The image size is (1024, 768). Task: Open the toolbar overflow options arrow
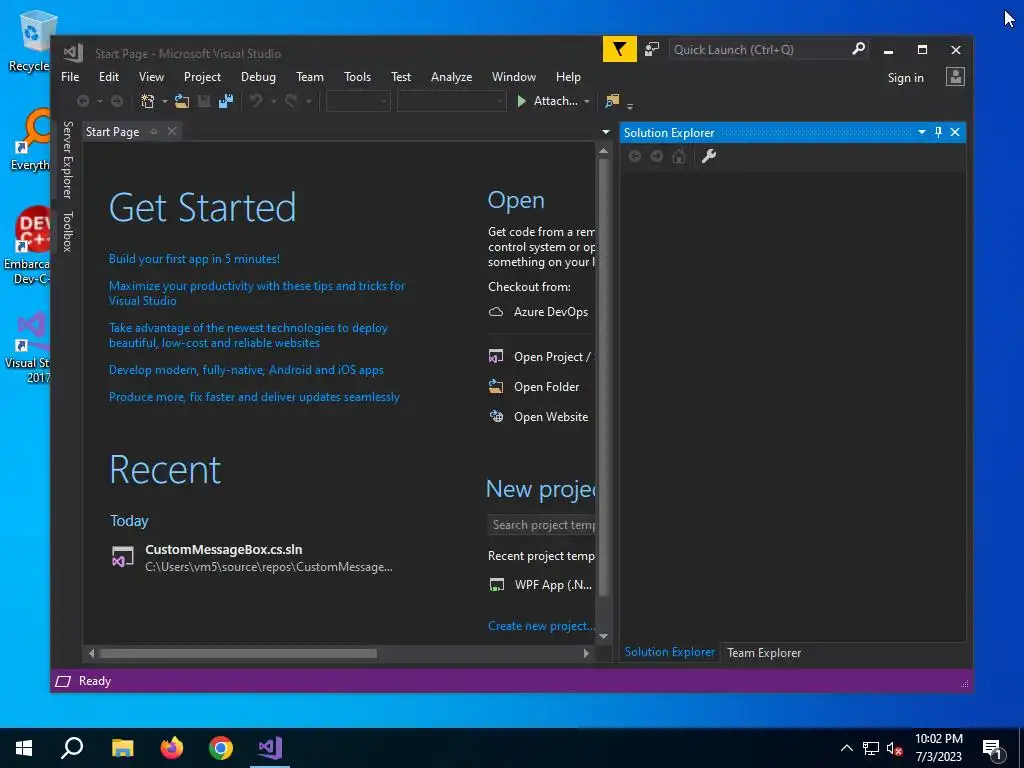pos(630,105)
